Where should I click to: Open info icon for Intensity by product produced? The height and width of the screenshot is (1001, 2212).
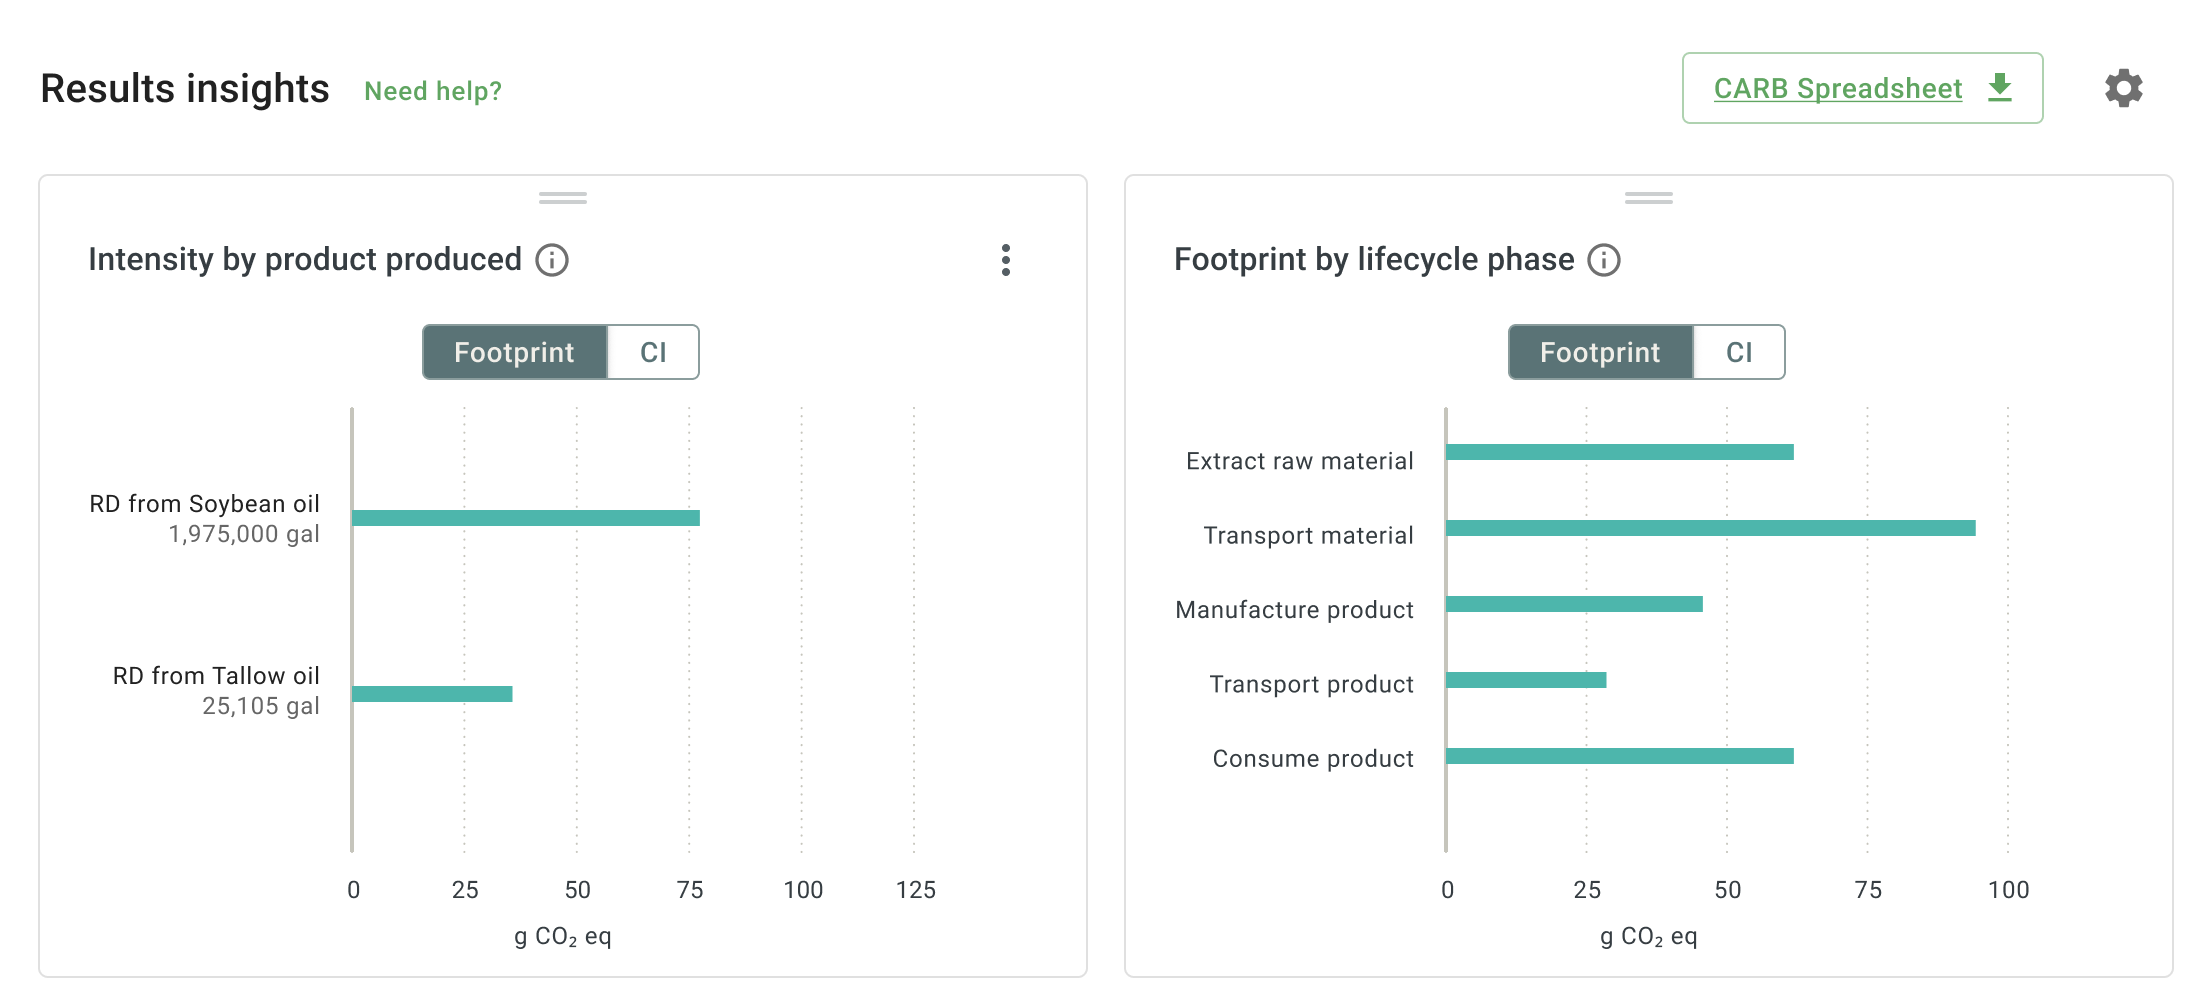(552, 260)
